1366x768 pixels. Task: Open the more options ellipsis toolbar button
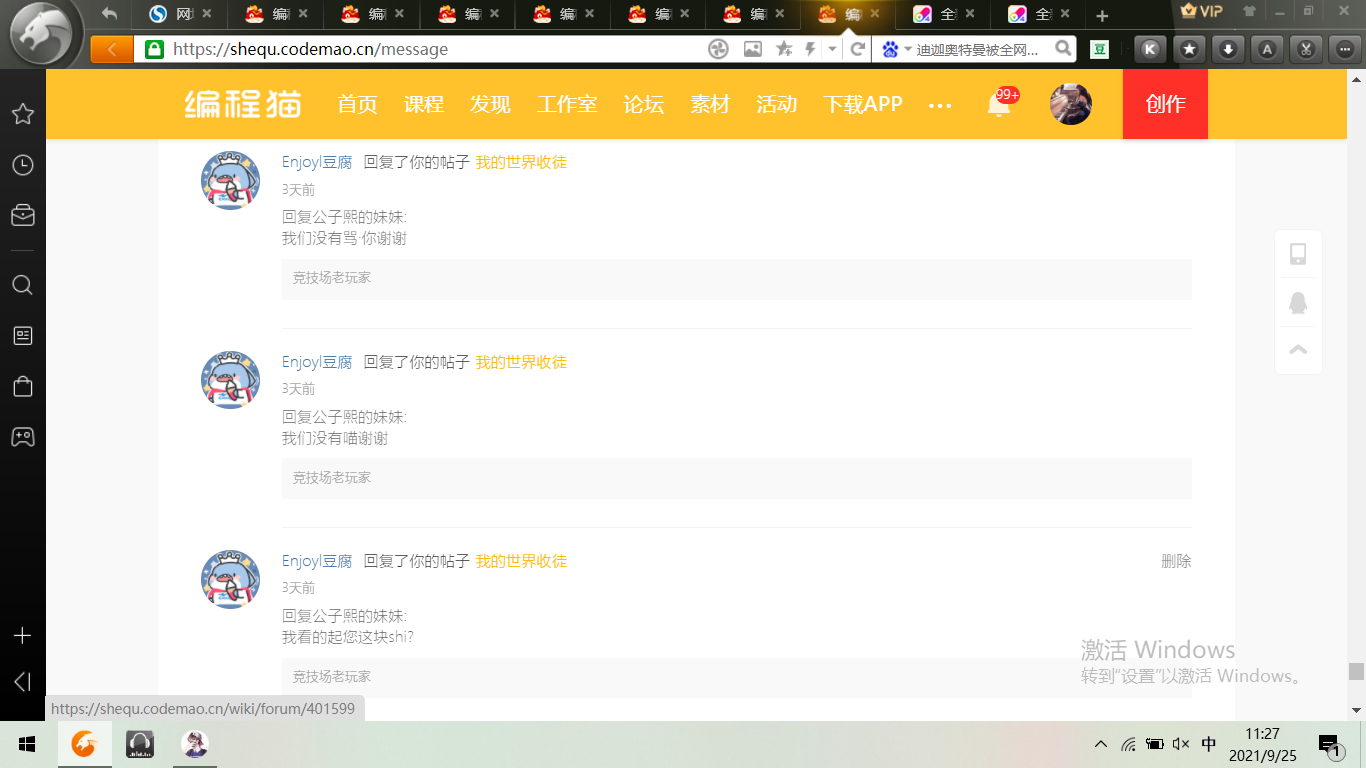pos(1343,49)
